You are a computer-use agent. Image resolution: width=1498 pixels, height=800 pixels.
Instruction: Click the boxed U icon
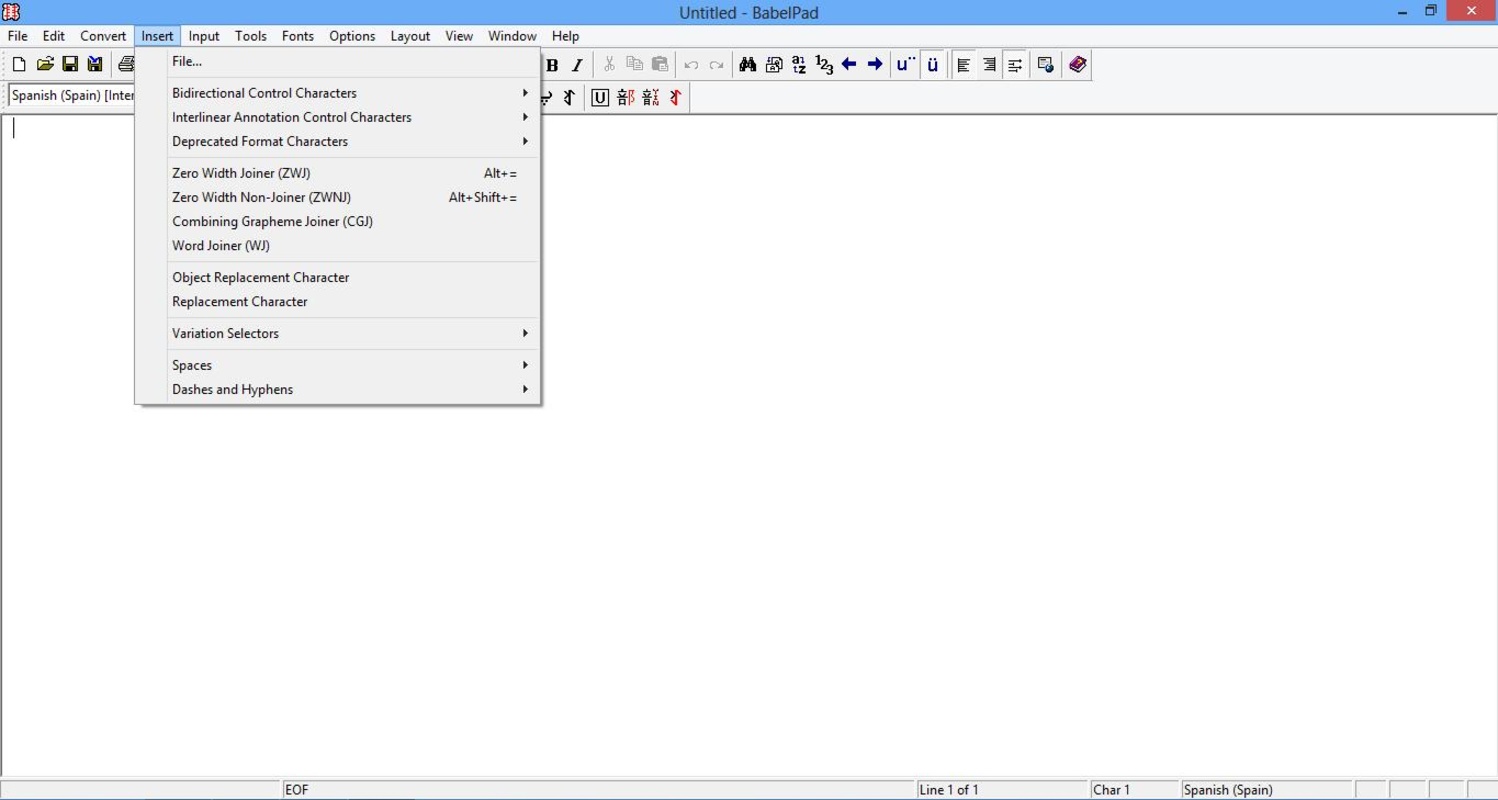coord(600,98)
